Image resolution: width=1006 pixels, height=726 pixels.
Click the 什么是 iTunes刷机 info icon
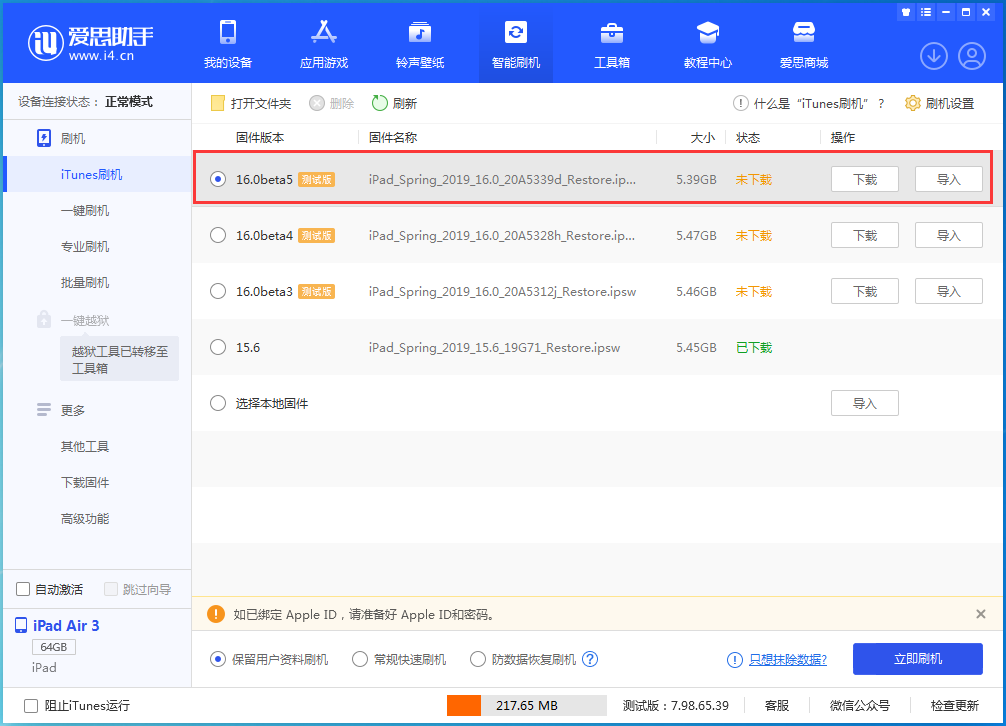click(740, 103)
